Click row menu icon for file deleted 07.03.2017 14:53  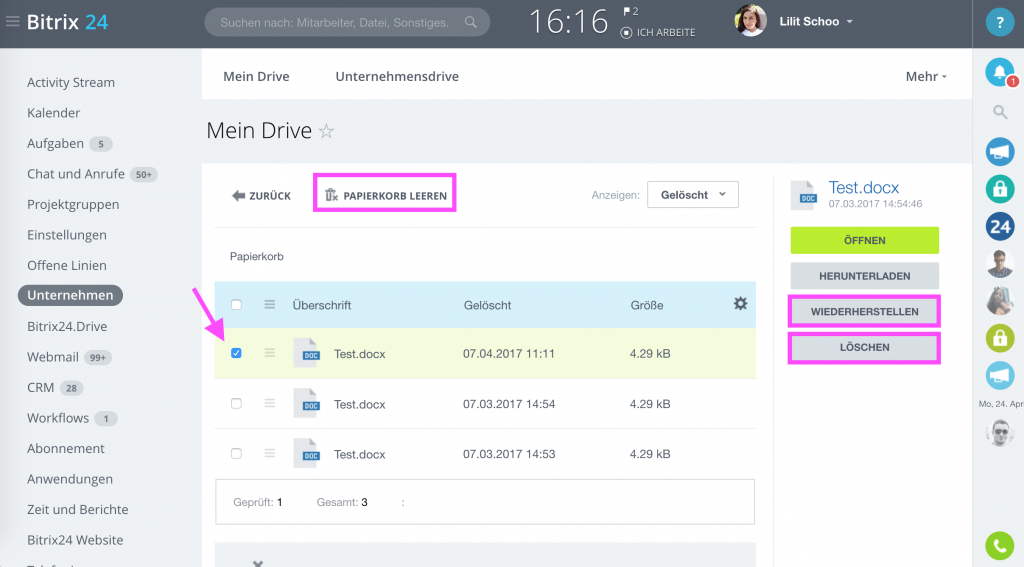coord(270,453)
